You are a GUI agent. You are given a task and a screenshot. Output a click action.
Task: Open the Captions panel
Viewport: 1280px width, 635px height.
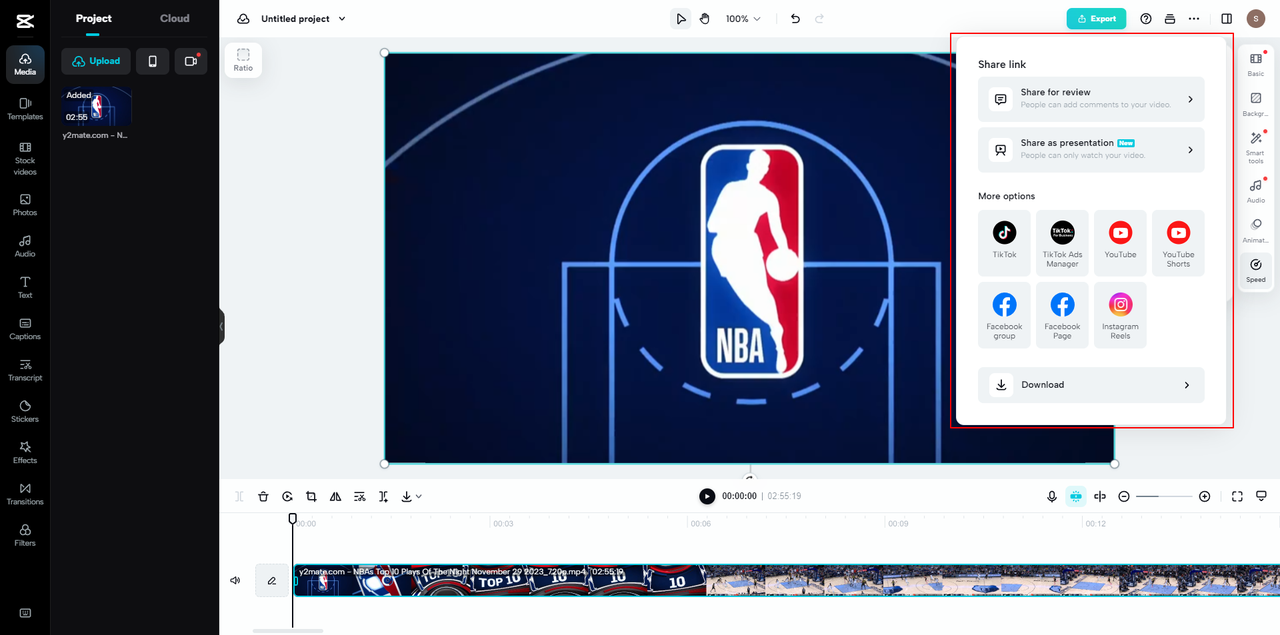click(25, 328)
